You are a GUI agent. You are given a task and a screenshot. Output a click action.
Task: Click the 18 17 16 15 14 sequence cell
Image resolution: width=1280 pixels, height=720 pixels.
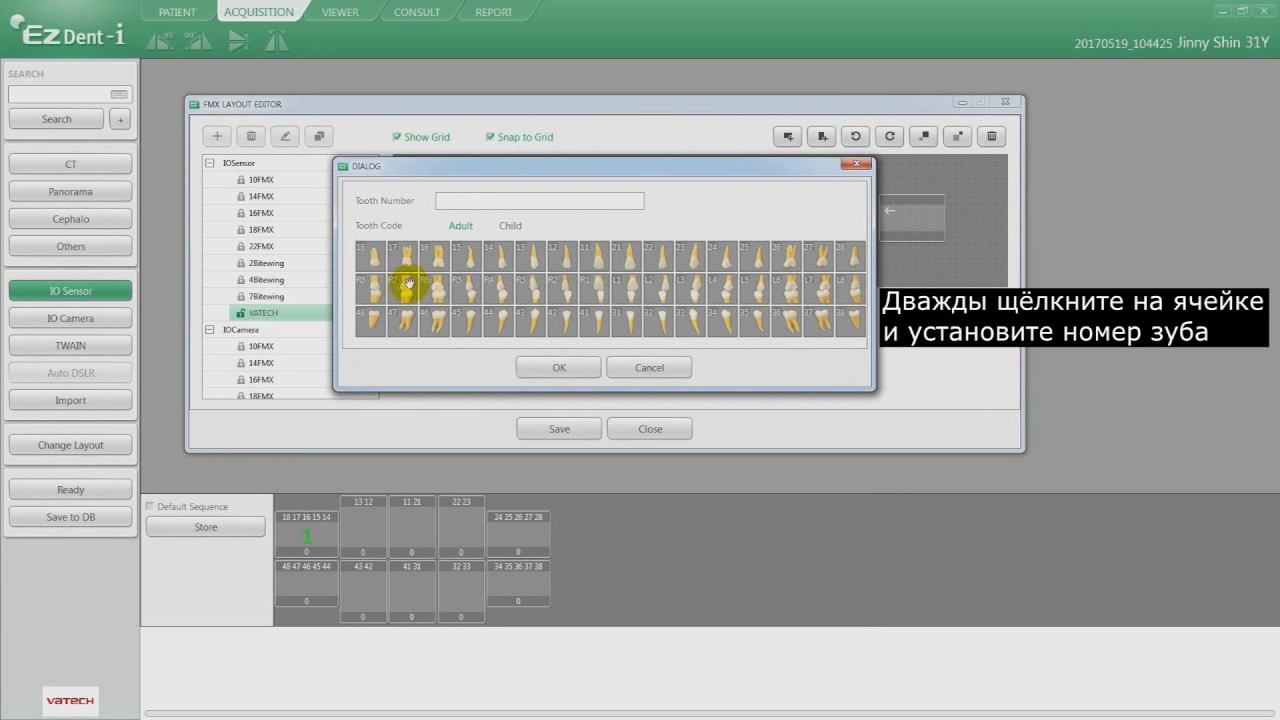coord(306,534)
